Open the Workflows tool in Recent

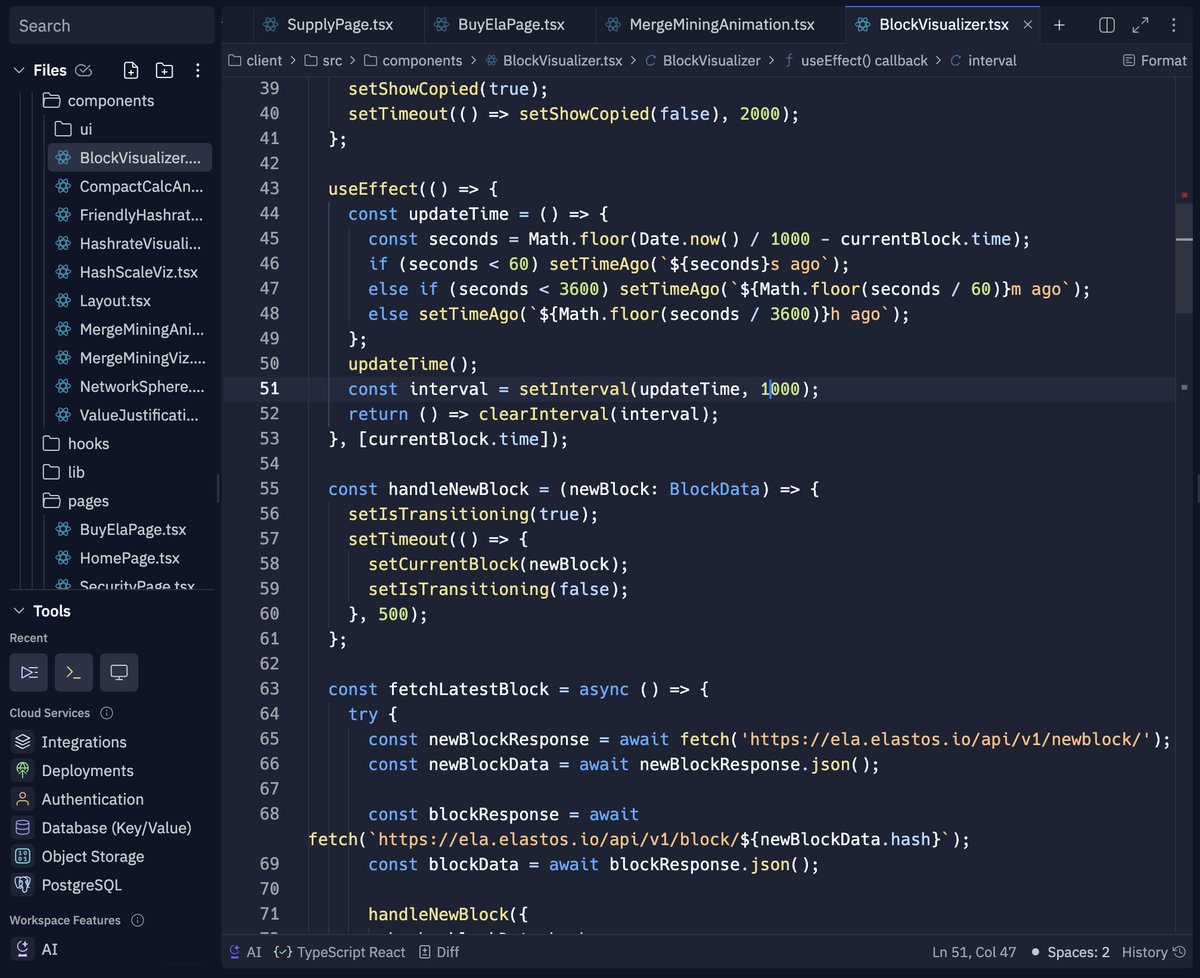coord(29,672)
